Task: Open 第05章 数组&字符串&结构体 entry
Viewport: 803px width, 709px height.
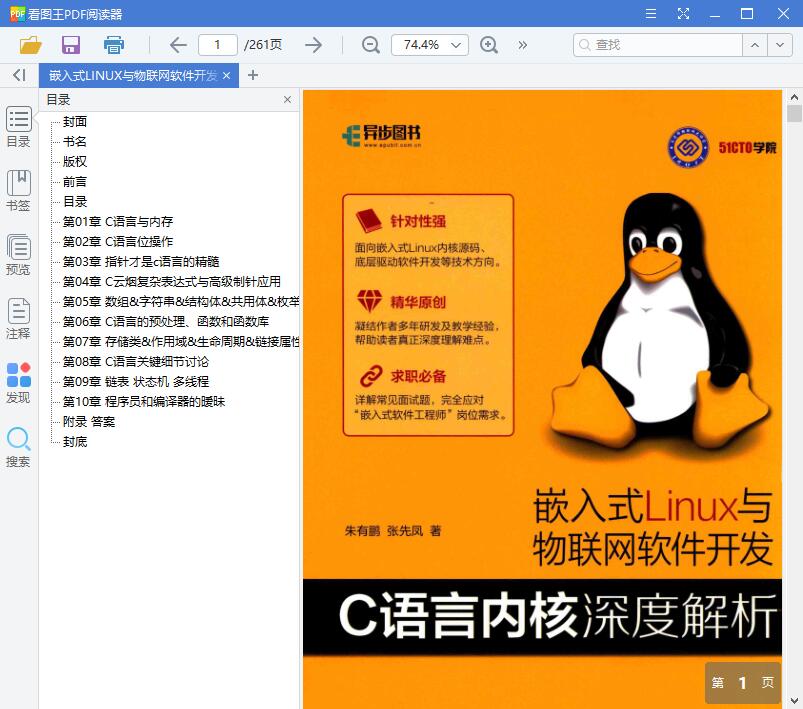Action: 181,301
